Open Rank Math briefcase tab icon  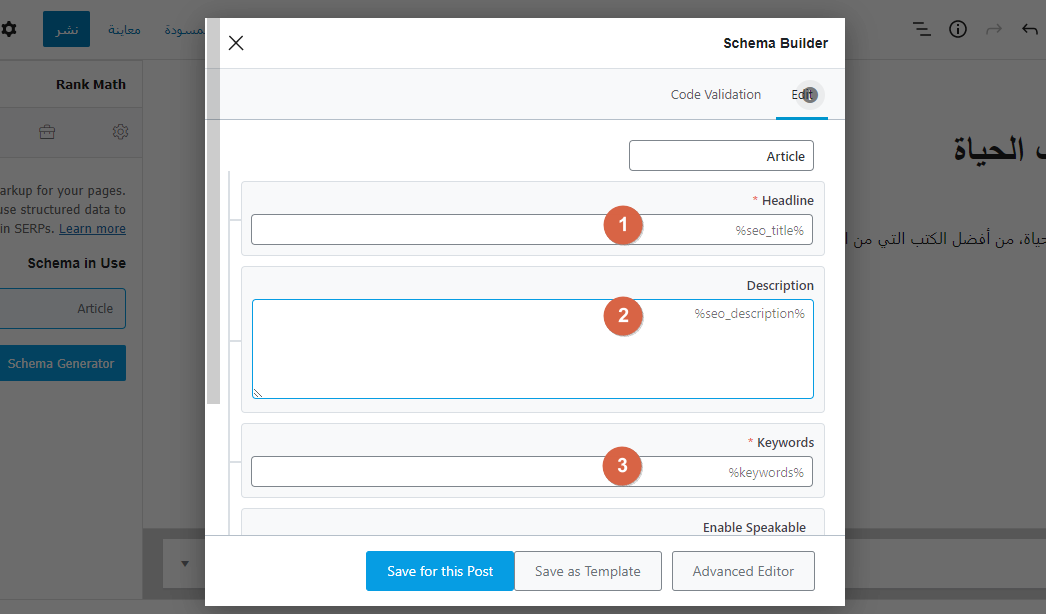pyautogui.click(x=47, y=132)
